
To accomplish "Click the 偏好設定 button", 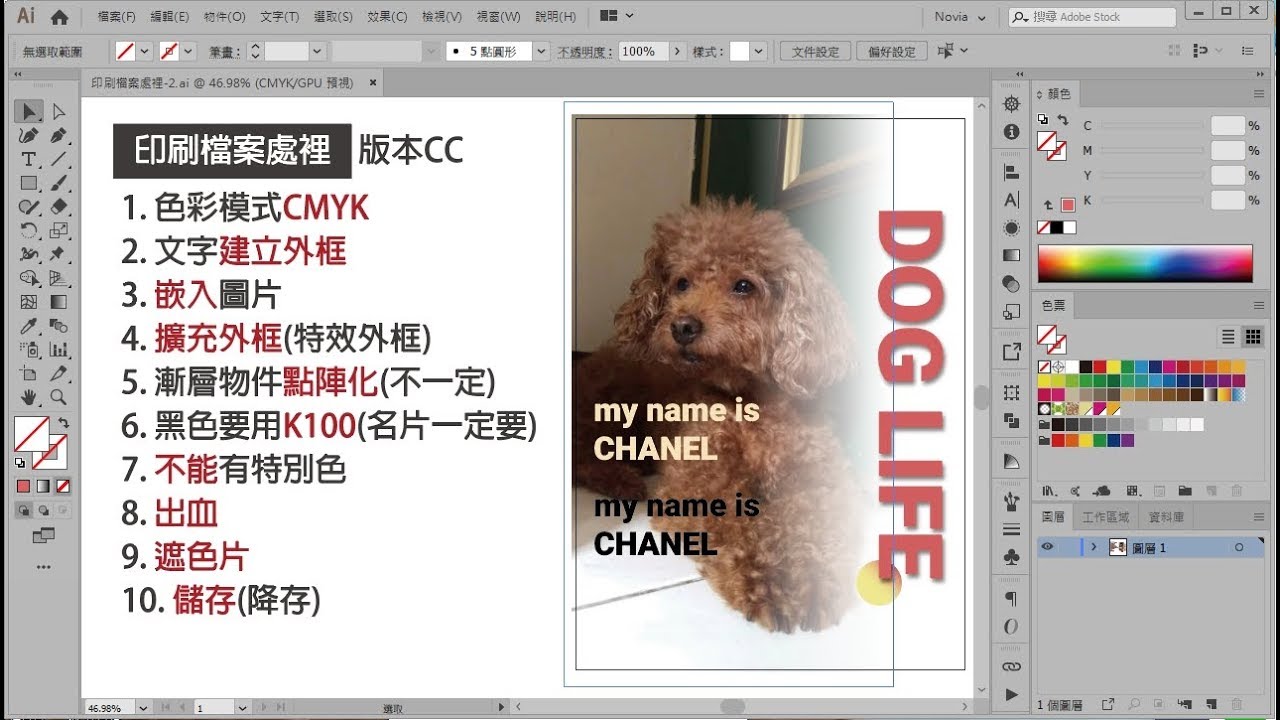I will click(x=892, y=51).
